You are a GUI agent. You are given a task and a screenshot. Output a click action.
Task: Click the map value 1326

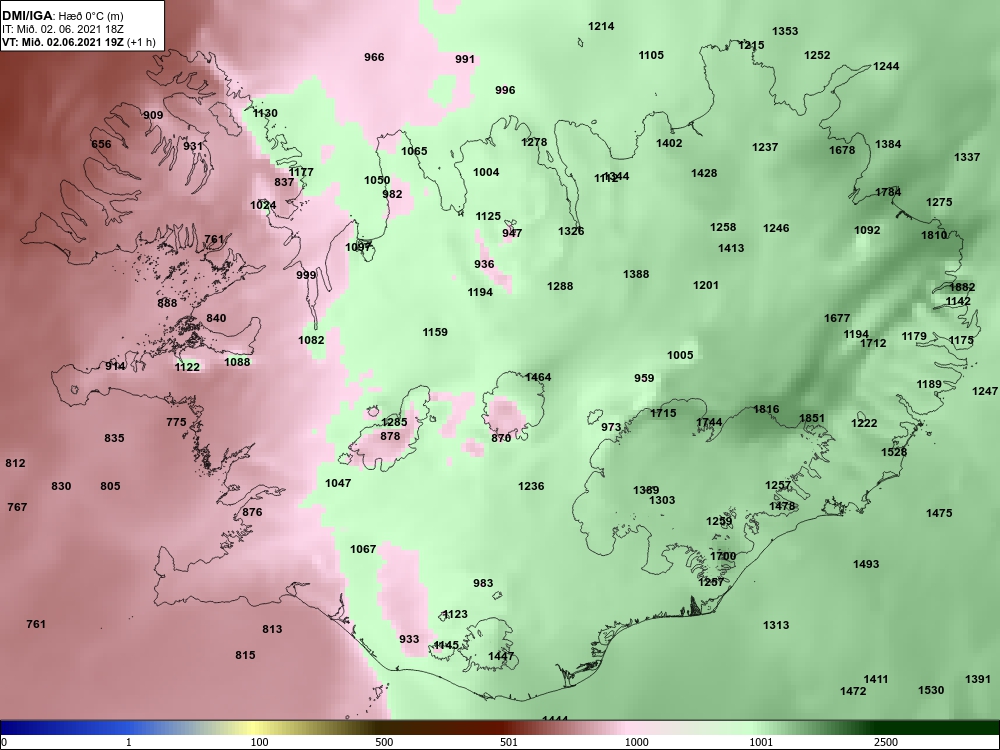pyautogui.click(x=571, y=232)
